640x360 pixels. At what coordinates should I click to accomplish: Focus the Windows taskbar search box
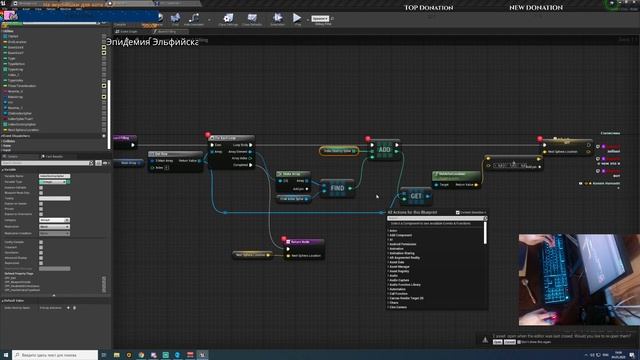click(55, 355)
